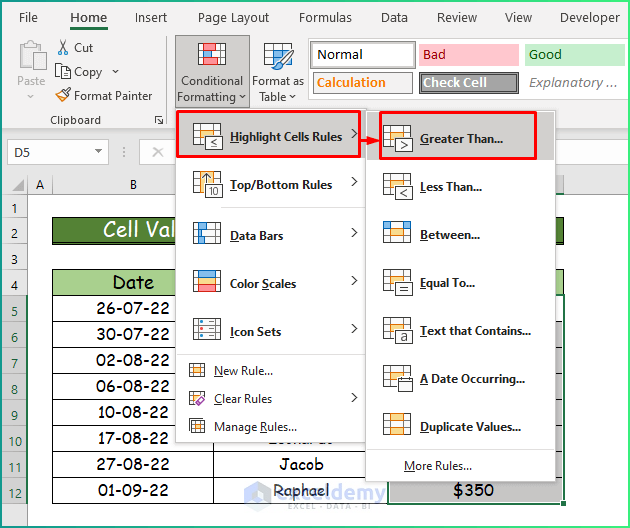Expand Highlight Cells Rules submenu chevron
The image size is (630, 528).
[354, 133]
